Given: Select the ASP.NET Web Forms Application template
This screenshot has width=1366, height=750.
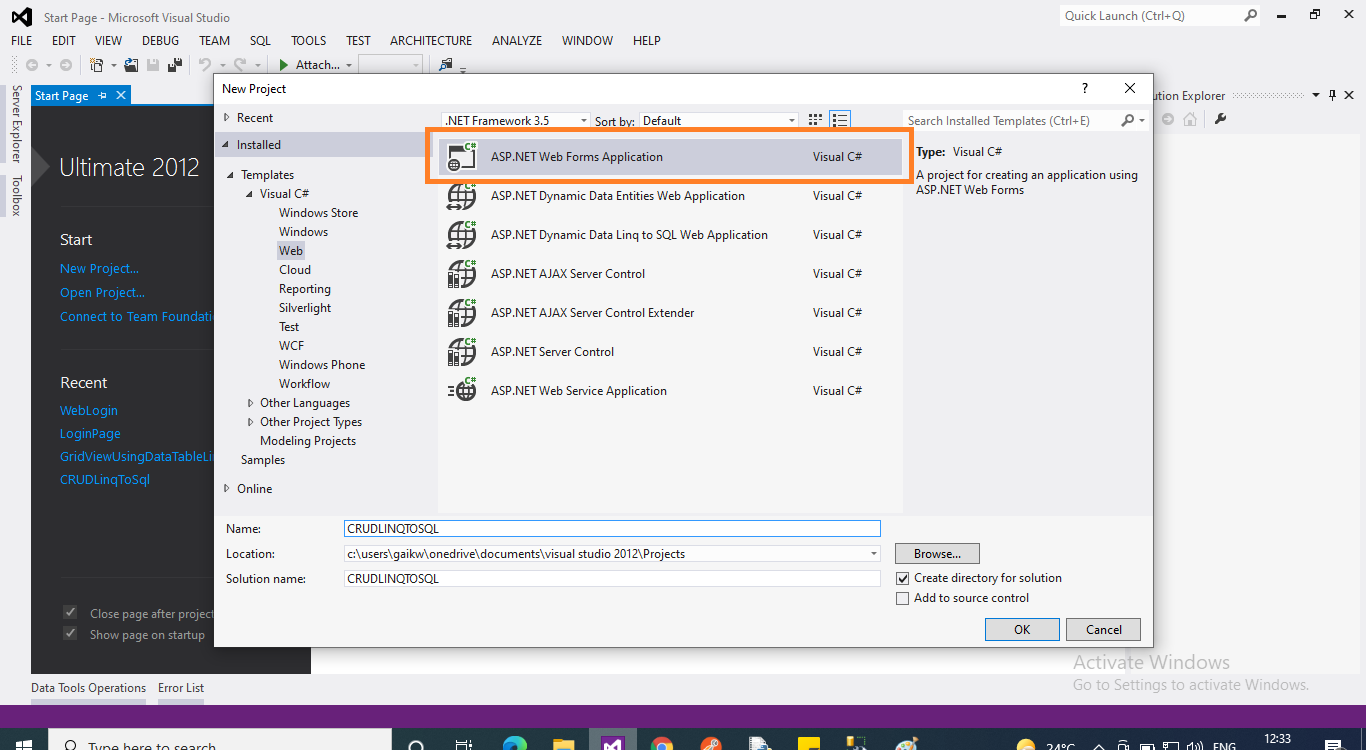Looking at the screenshot, I should [x=670, y=157].
